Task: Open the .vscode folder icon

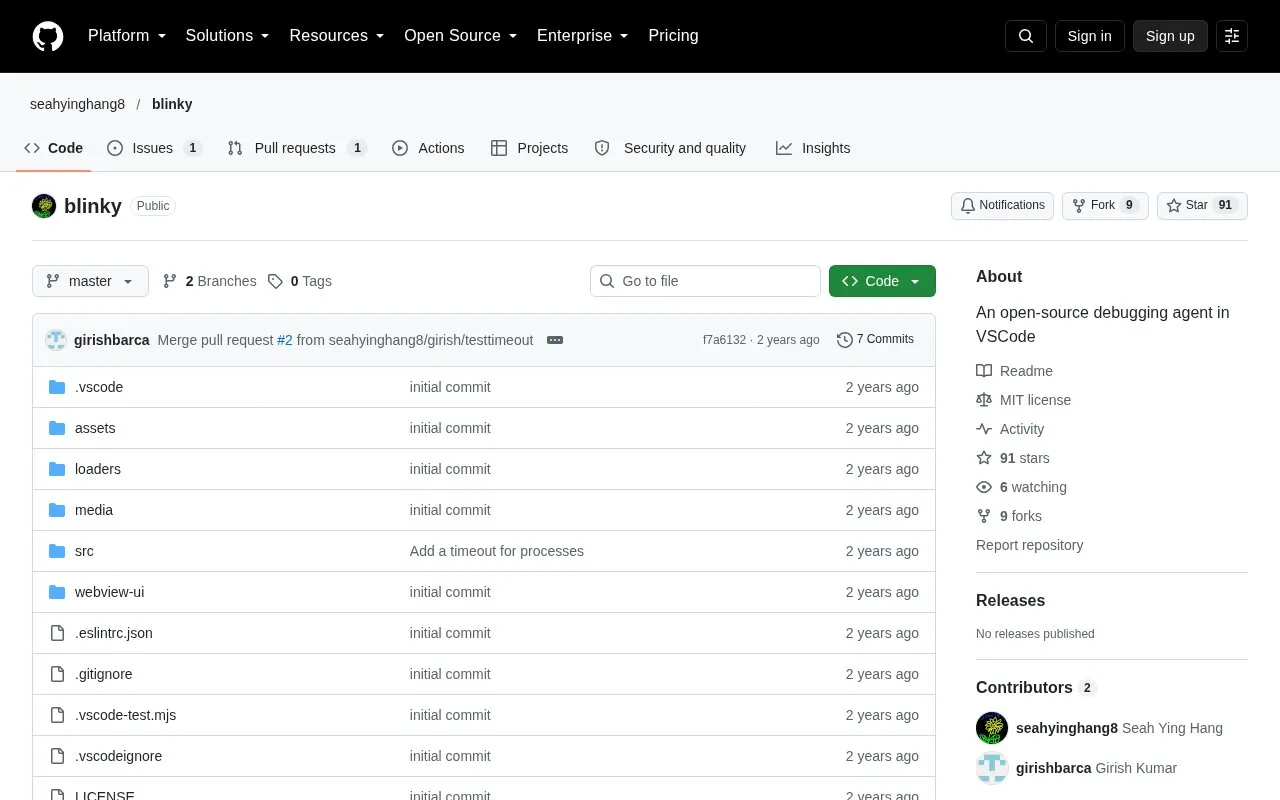Action: tap(57, 387)
